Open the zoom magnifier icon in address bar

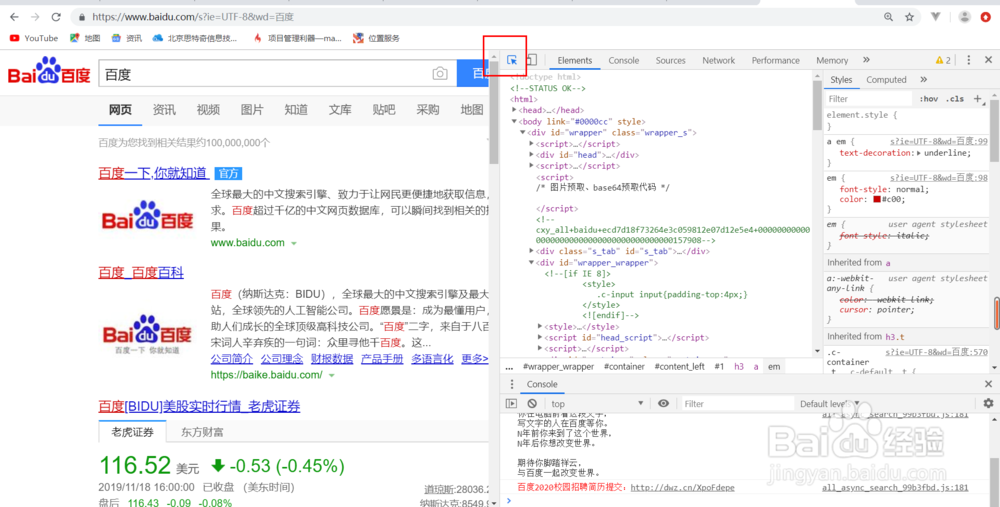point(888,17)
